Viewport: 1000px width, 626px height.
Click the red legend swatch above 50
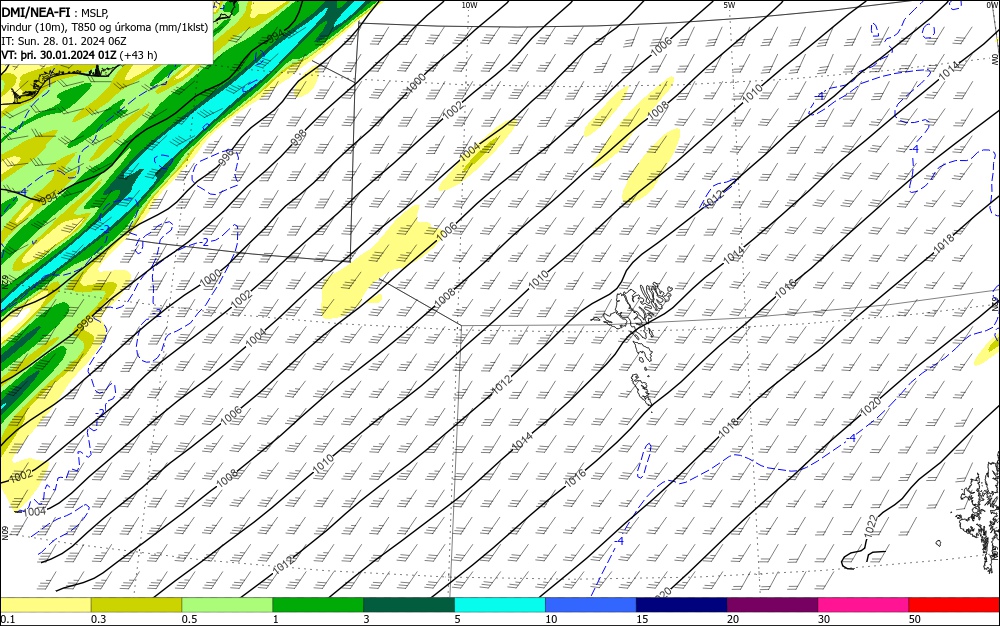point(955,605)
